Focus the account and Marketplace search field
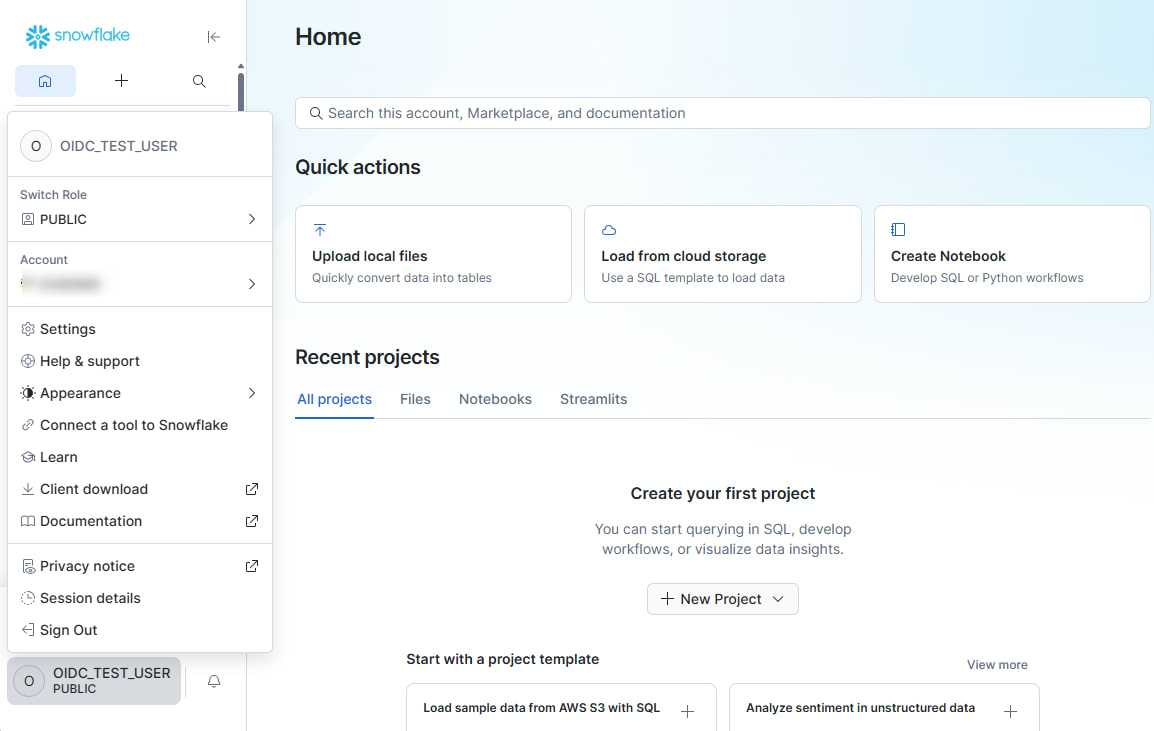 click(723, 113)
